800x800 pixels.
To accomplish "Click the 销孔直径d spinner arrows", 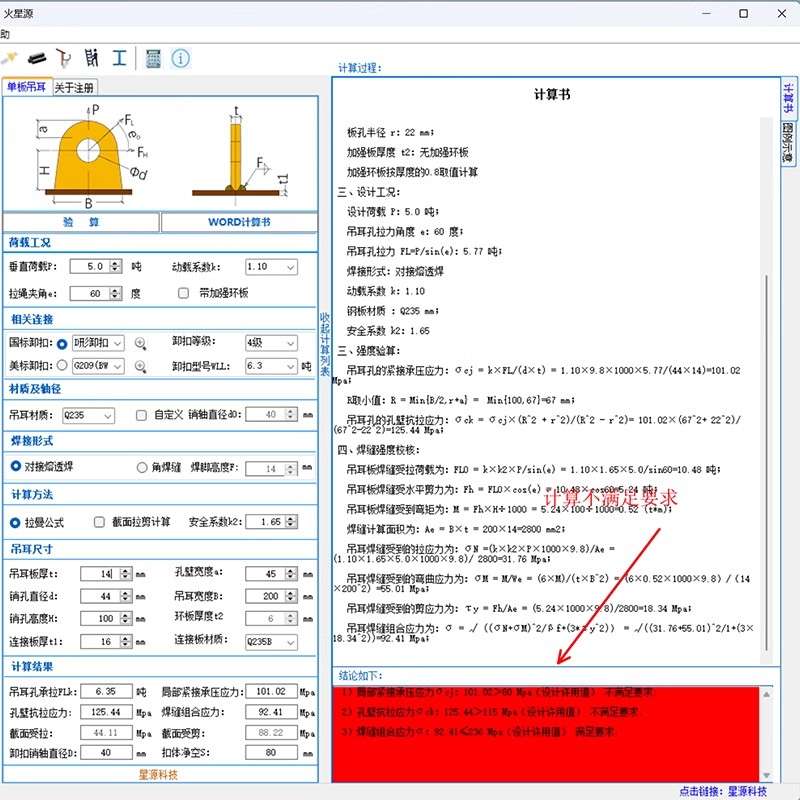I will coord(126,596).
